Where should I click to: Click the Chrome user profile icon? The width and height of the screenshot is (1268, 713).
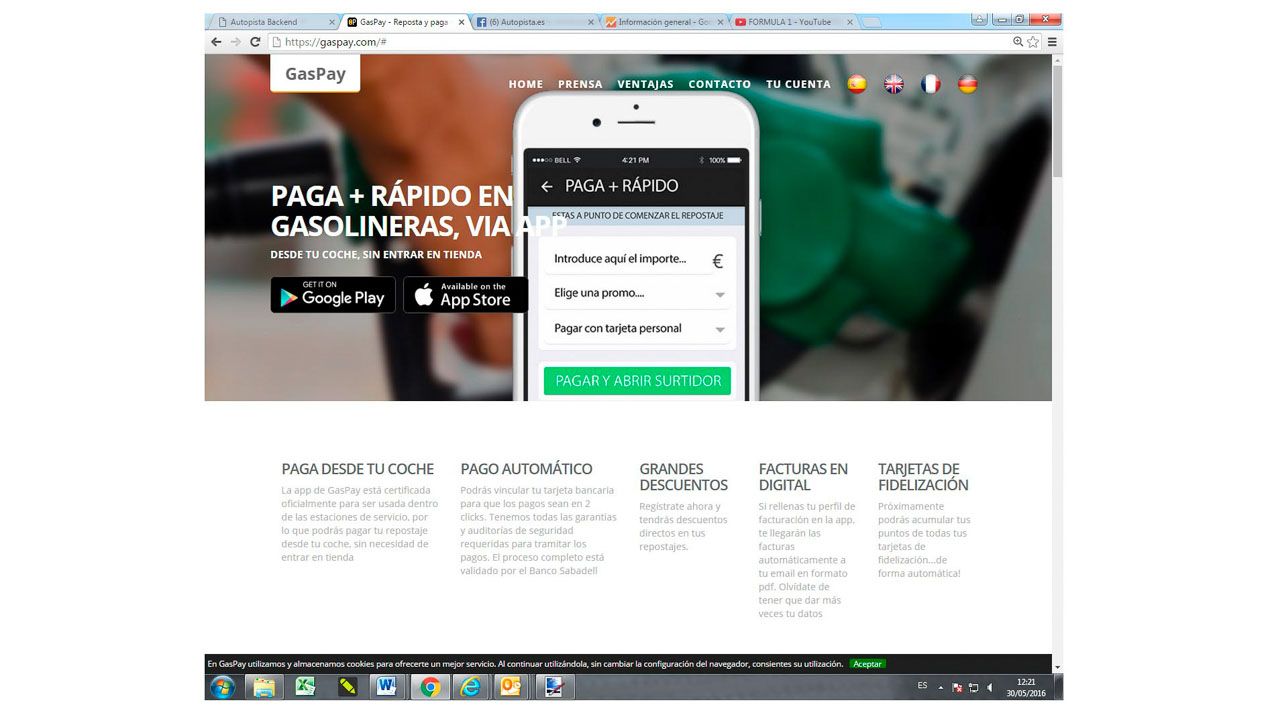coord(979,19)
